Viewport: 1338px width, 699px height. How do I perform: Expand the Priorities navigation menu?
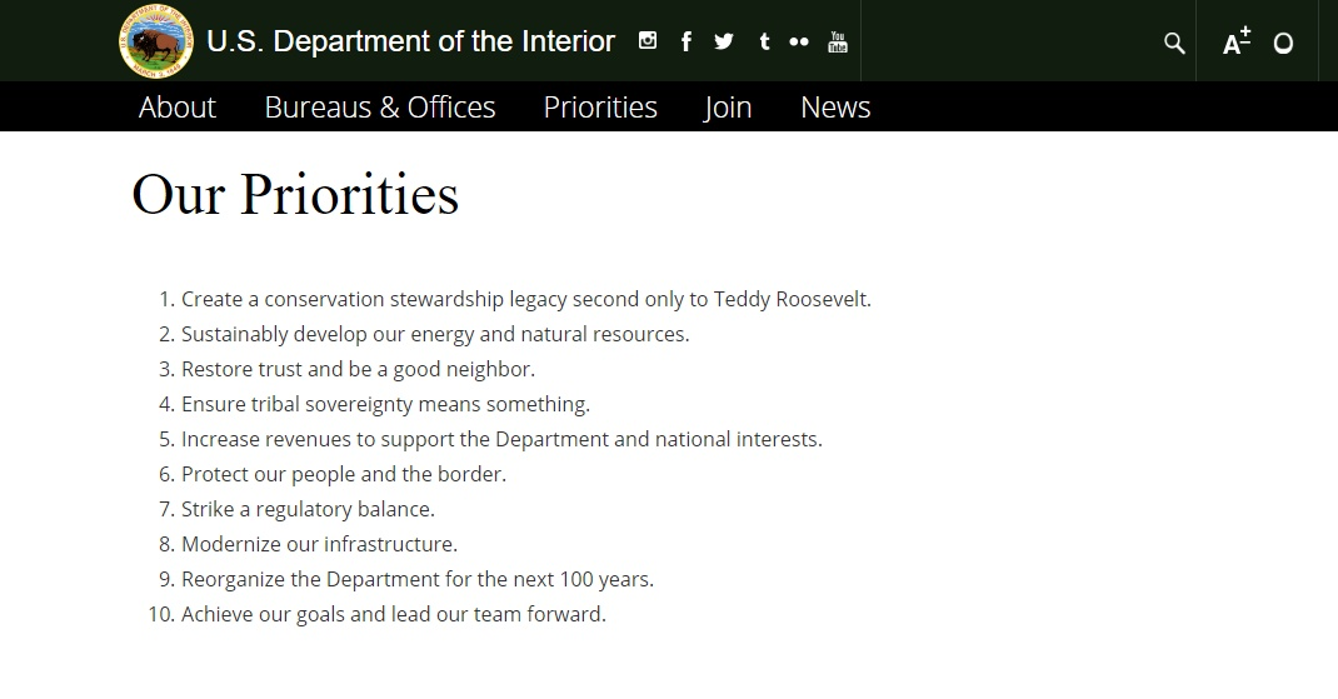click(x=600, y=107)
